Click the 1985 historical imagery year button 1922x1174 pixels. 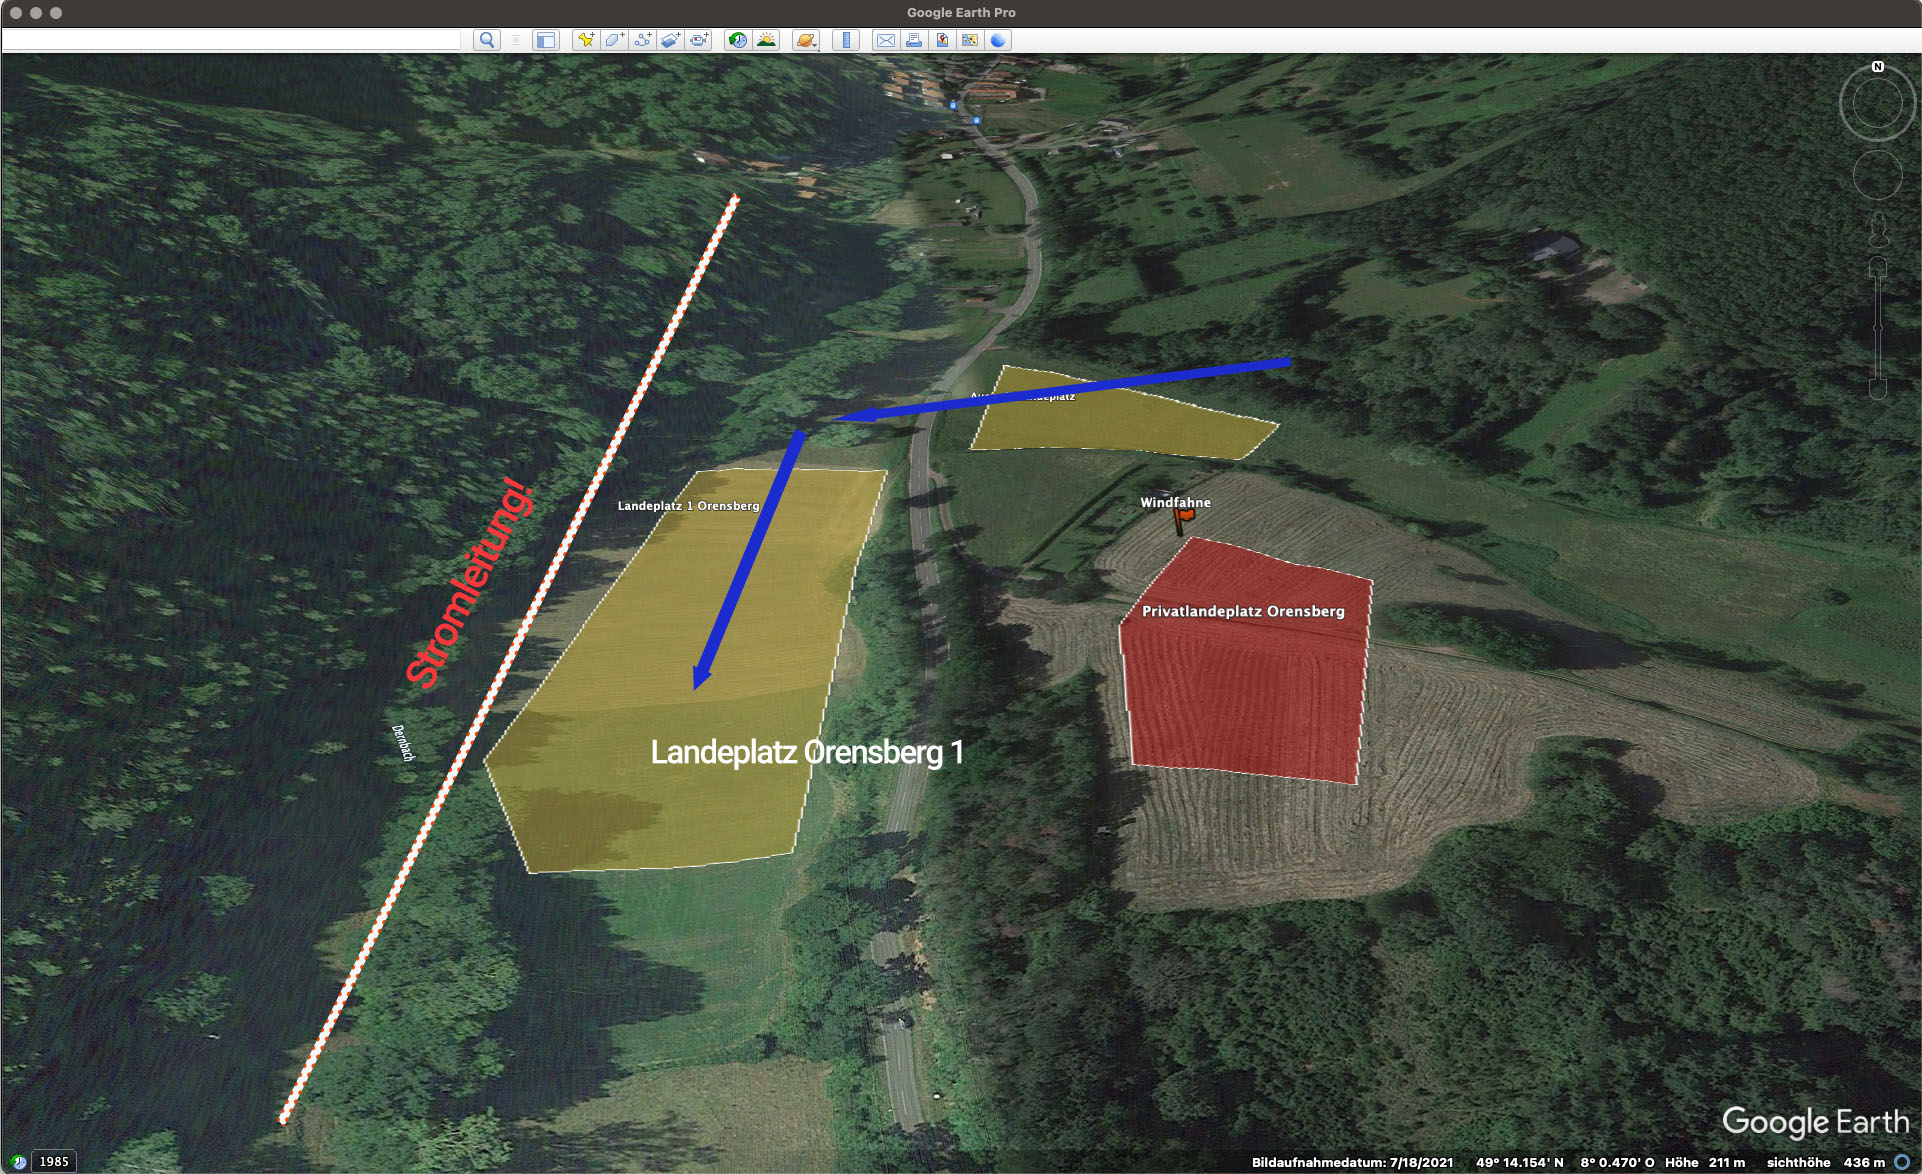(54, 1161)
